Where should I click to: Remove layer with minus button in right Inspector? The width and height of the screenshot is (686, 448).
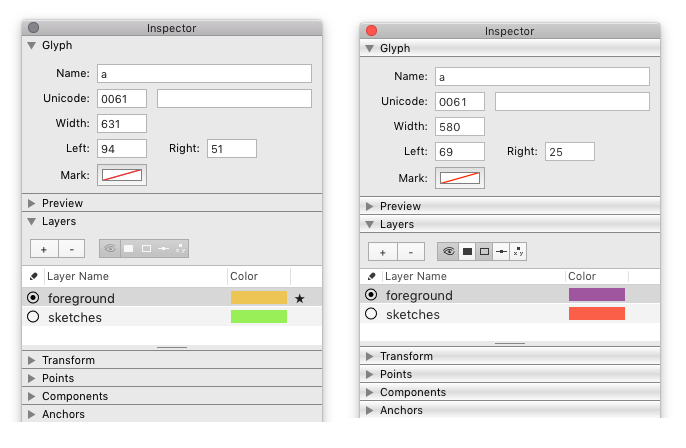click(411, 252)
